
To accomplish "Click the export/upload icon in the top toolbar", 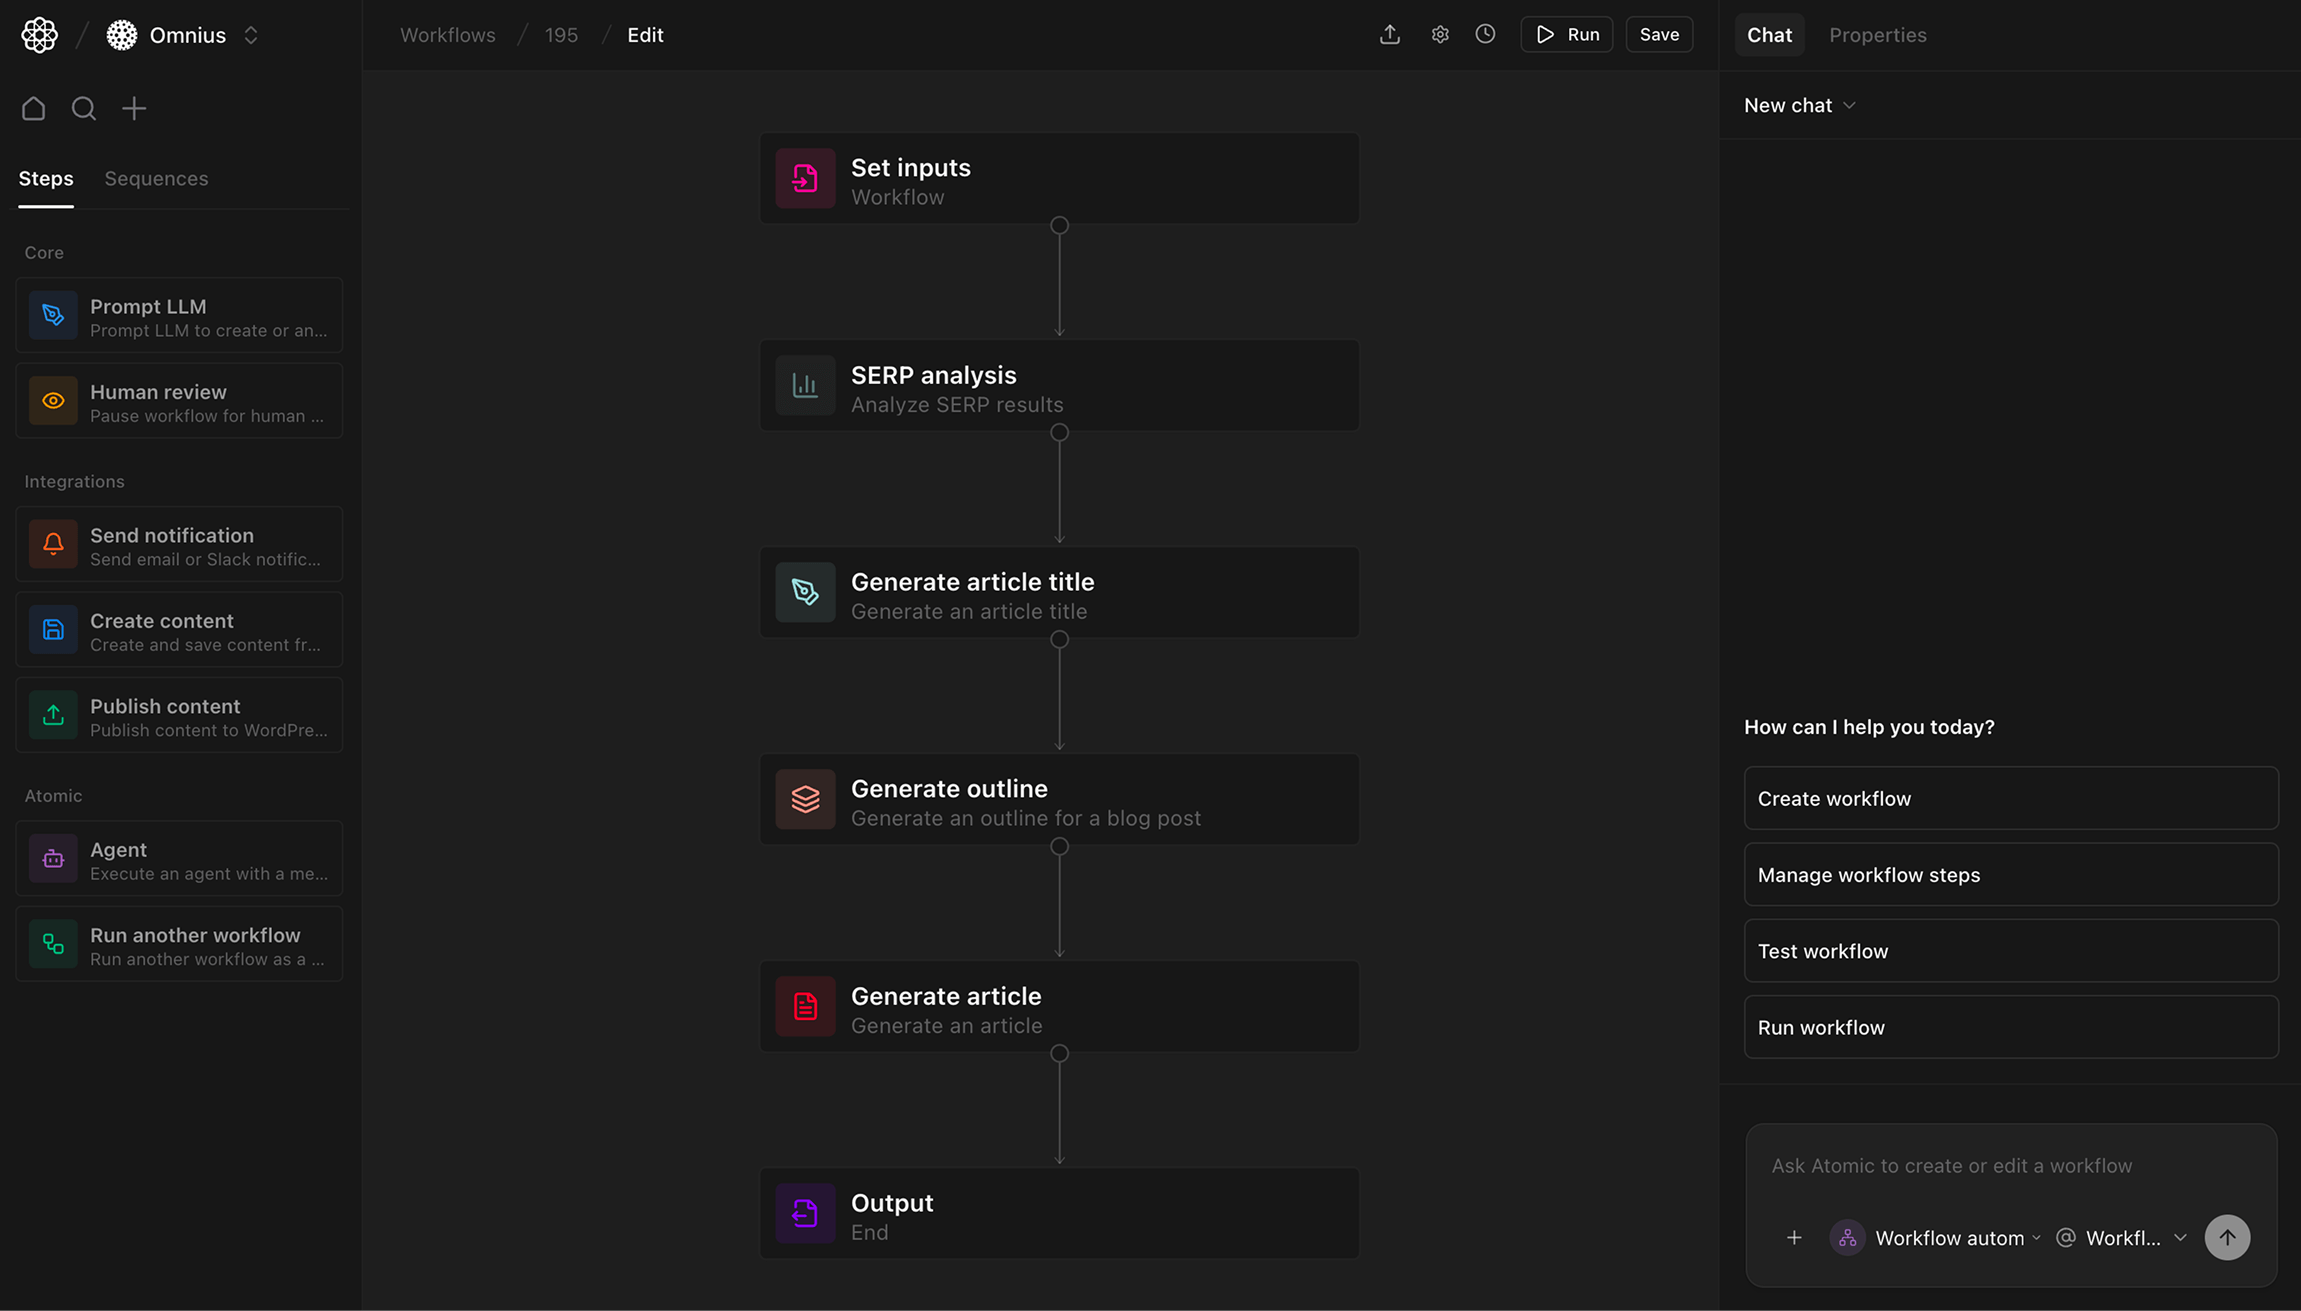I will click(x=1389, y=35).
